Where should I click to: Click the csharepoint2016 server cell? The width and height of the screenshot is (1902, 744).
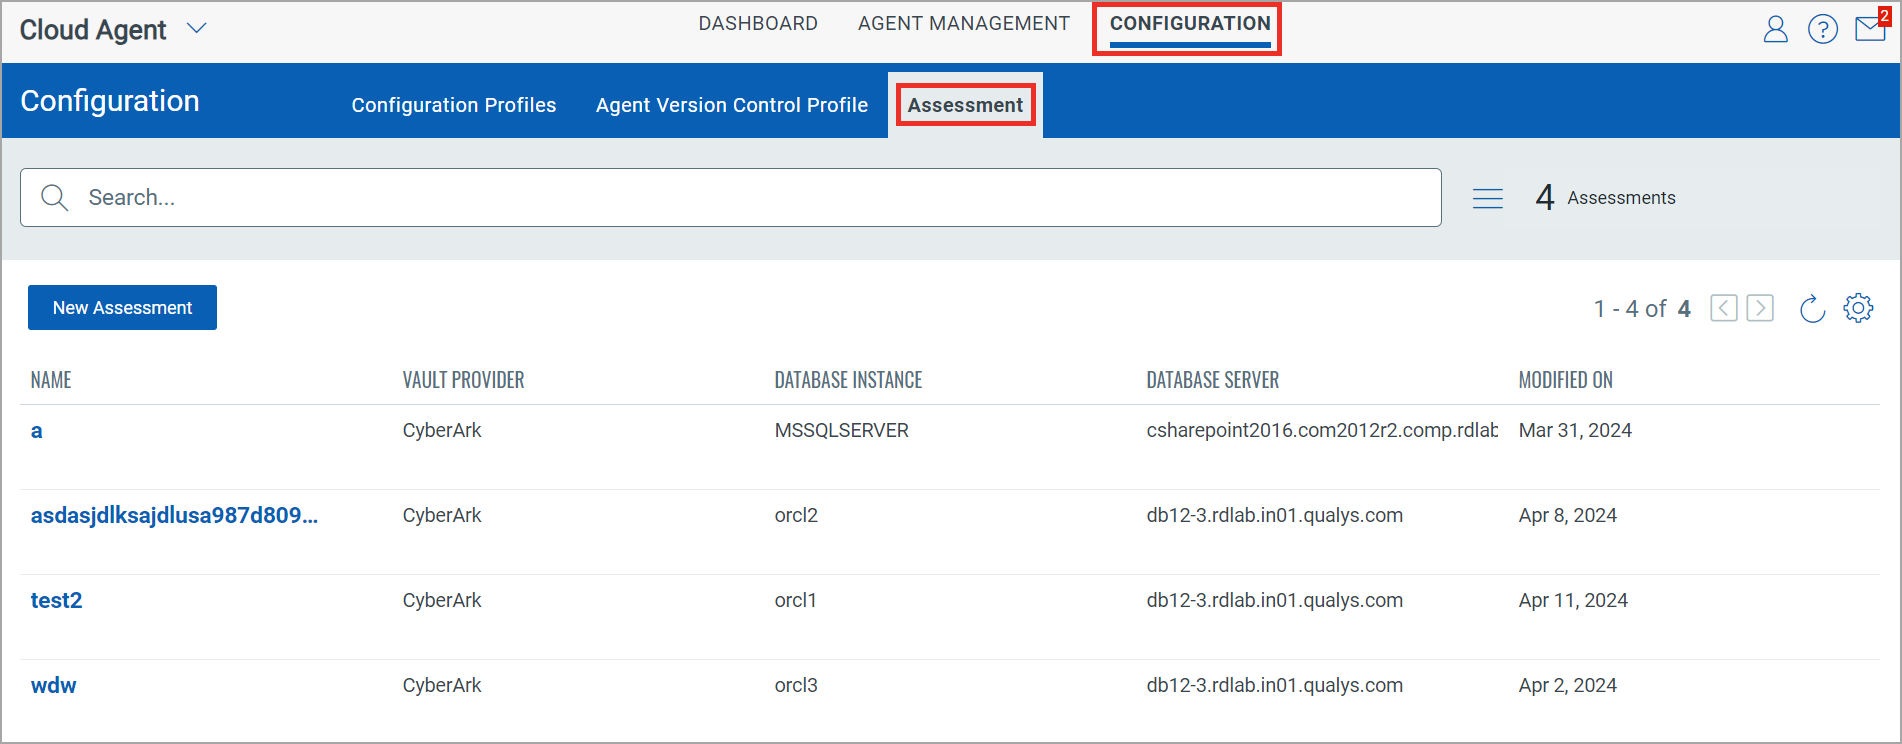point(1322,431)
